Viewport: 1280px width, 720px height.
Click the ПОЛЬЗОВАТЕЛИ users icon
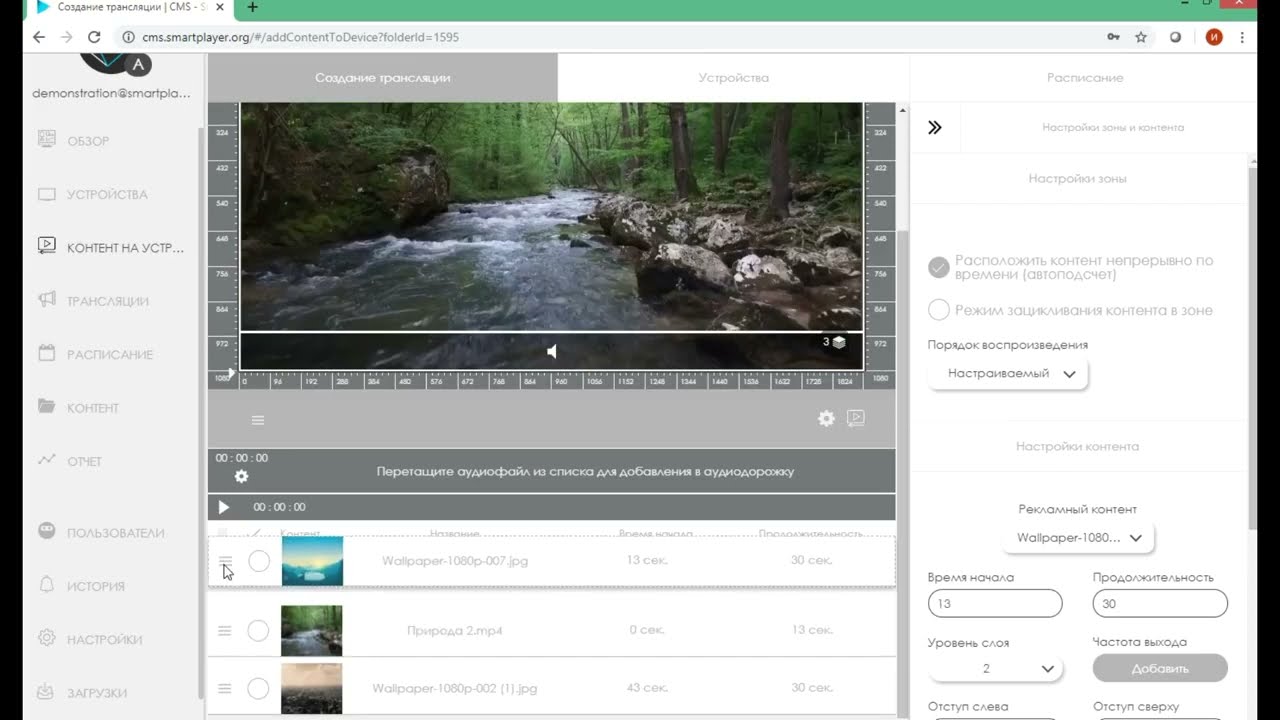click(x=47, y=531)
